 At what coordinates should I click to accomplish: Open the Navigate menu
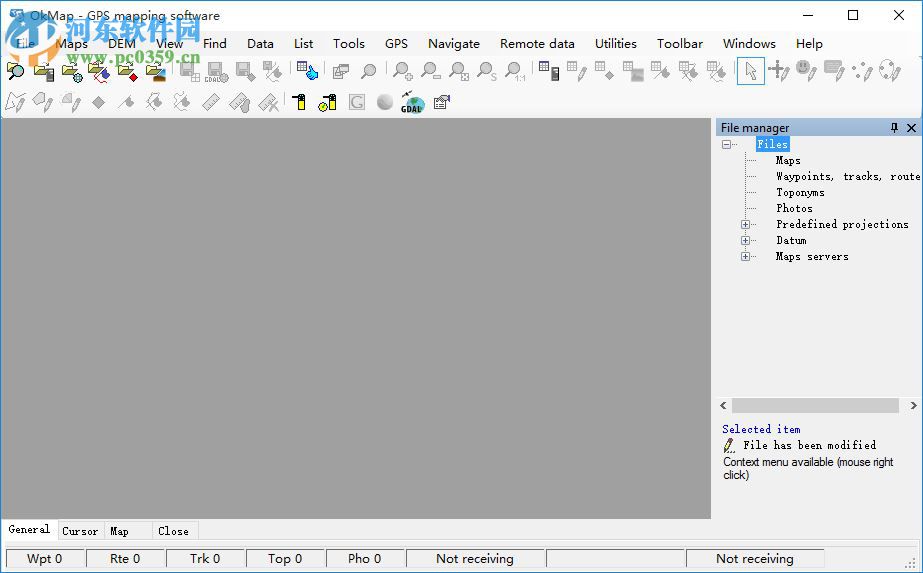454,44
